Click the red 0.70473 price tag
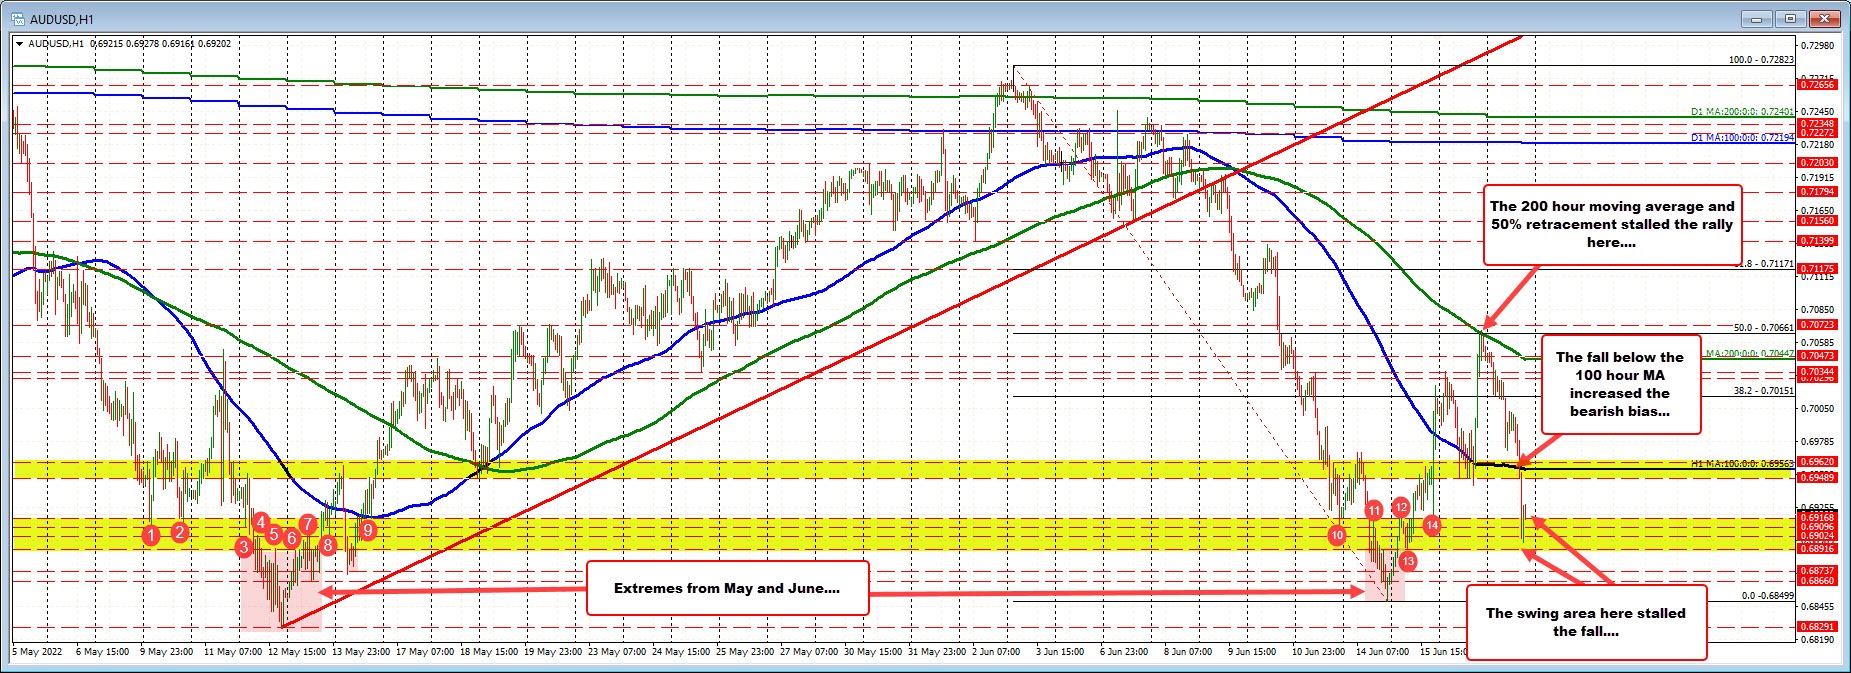Screen dimensions: 1851x673 tap(1817, 355)
